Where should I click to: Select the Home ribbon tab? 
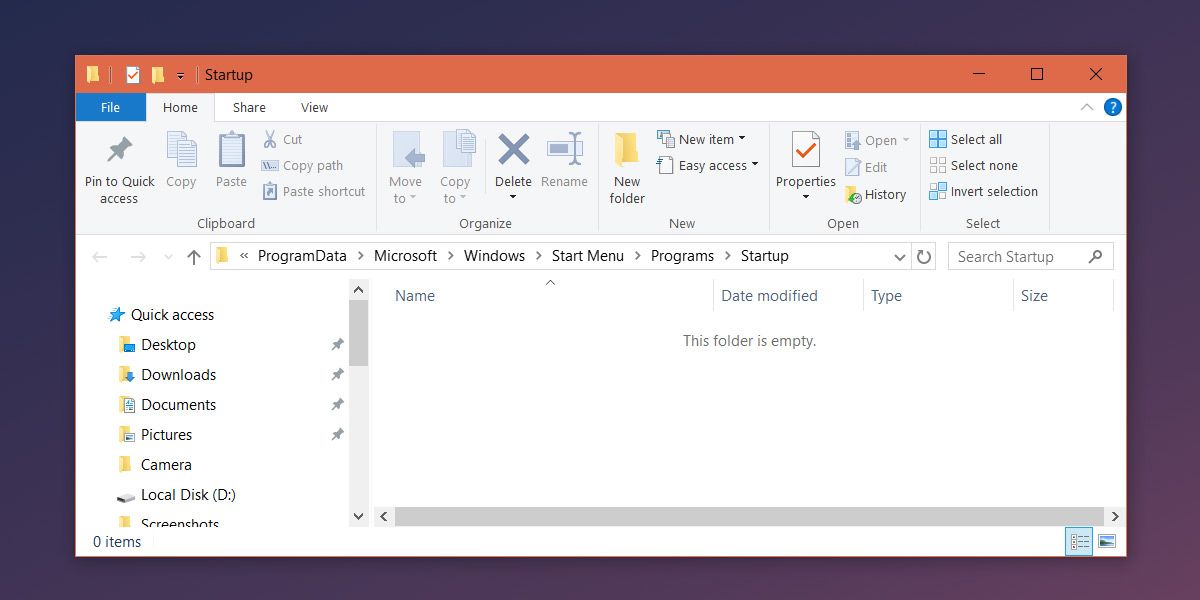pos(181,107)
